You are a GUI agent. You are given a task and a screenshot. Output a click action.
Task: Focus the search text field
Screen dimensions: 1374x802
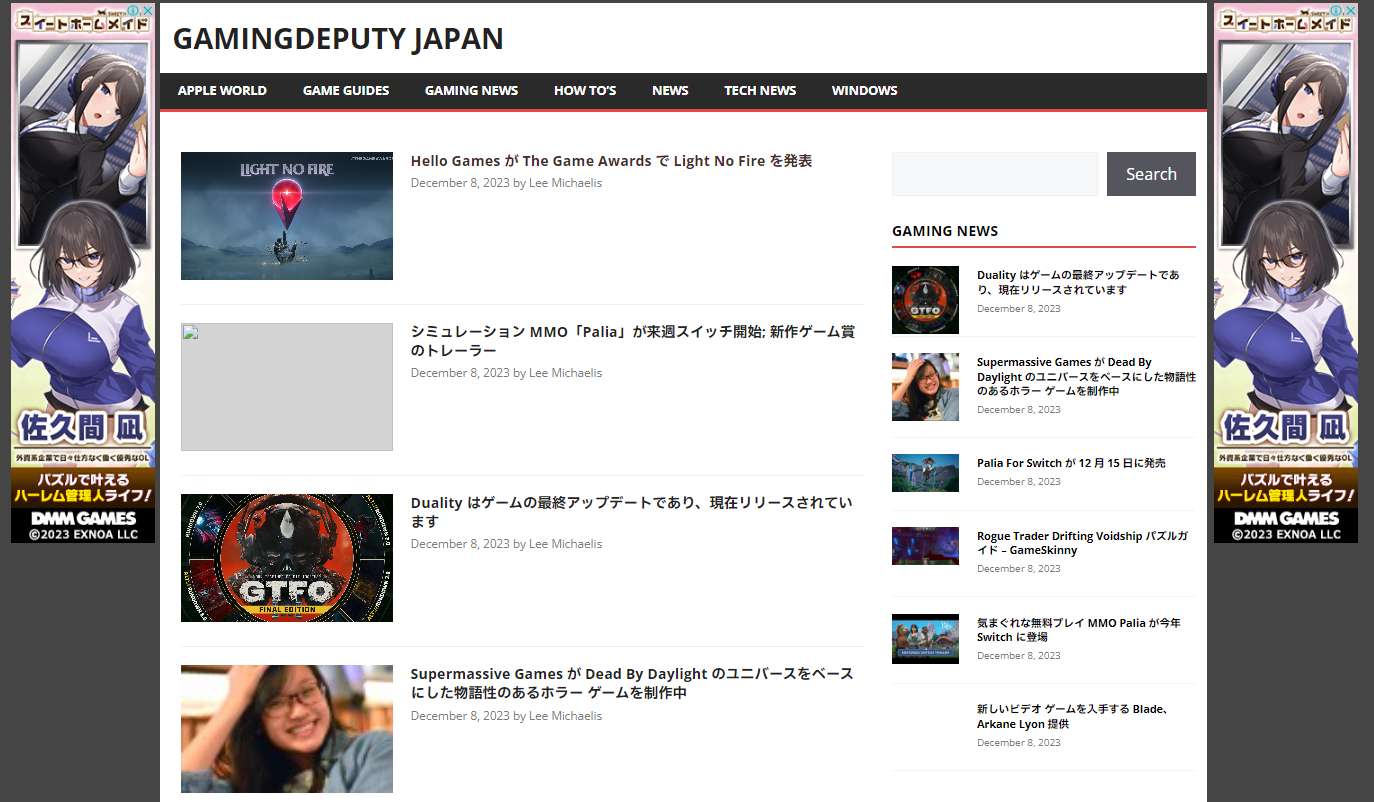[994, 174]
